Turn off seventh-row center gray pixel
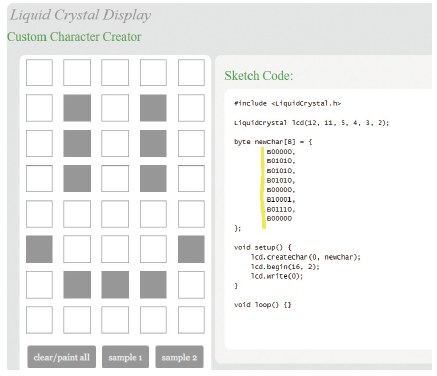437x376 pixels. [x=115, y=285]
